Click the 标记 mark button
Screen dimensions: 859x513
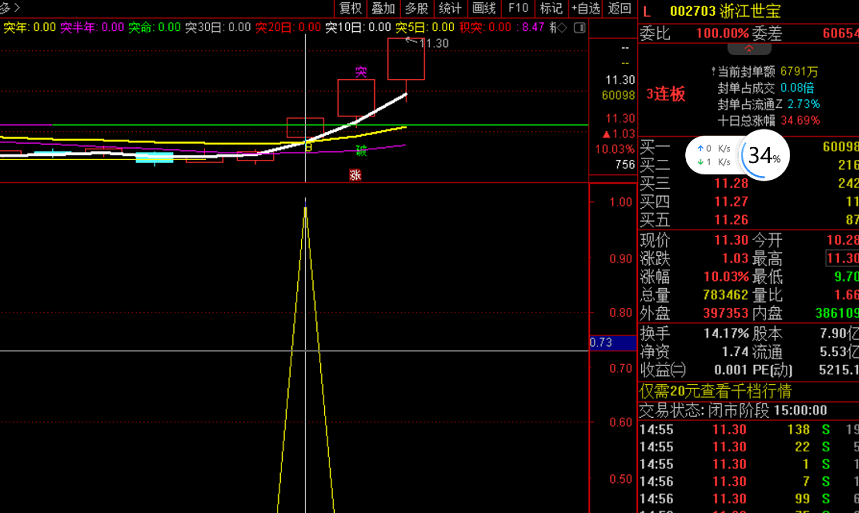point(551,8)
